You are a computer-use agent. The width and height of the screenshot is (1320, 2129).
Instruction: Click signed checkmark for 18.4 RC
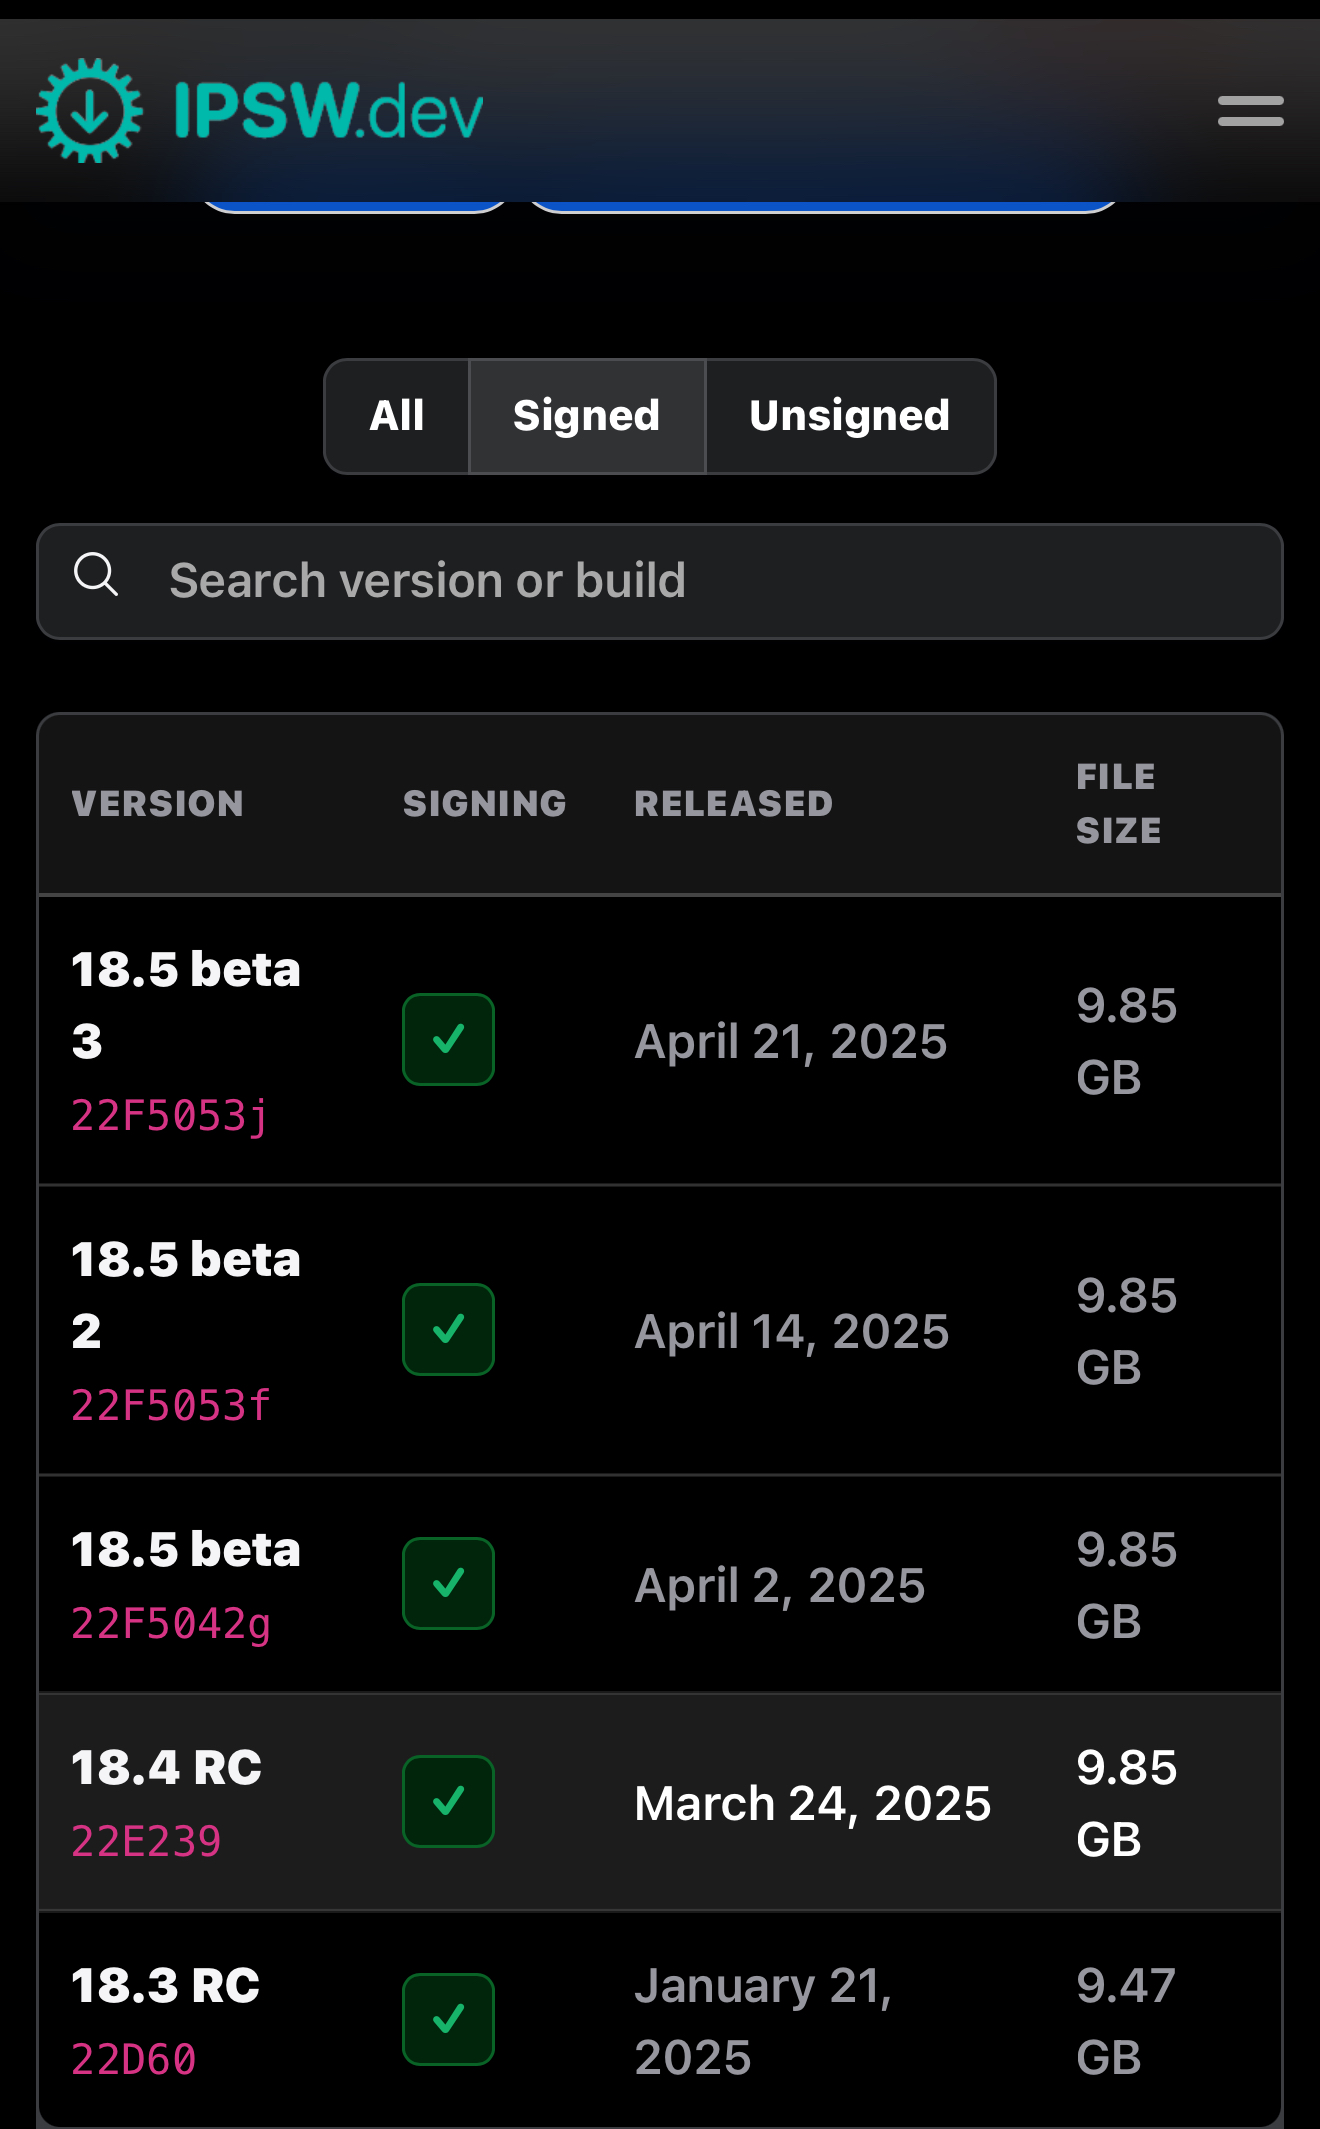pos(448,1801)
